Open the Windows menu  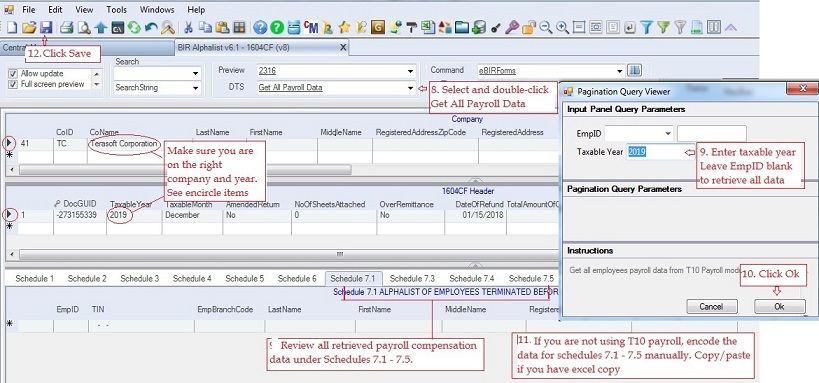157,9
